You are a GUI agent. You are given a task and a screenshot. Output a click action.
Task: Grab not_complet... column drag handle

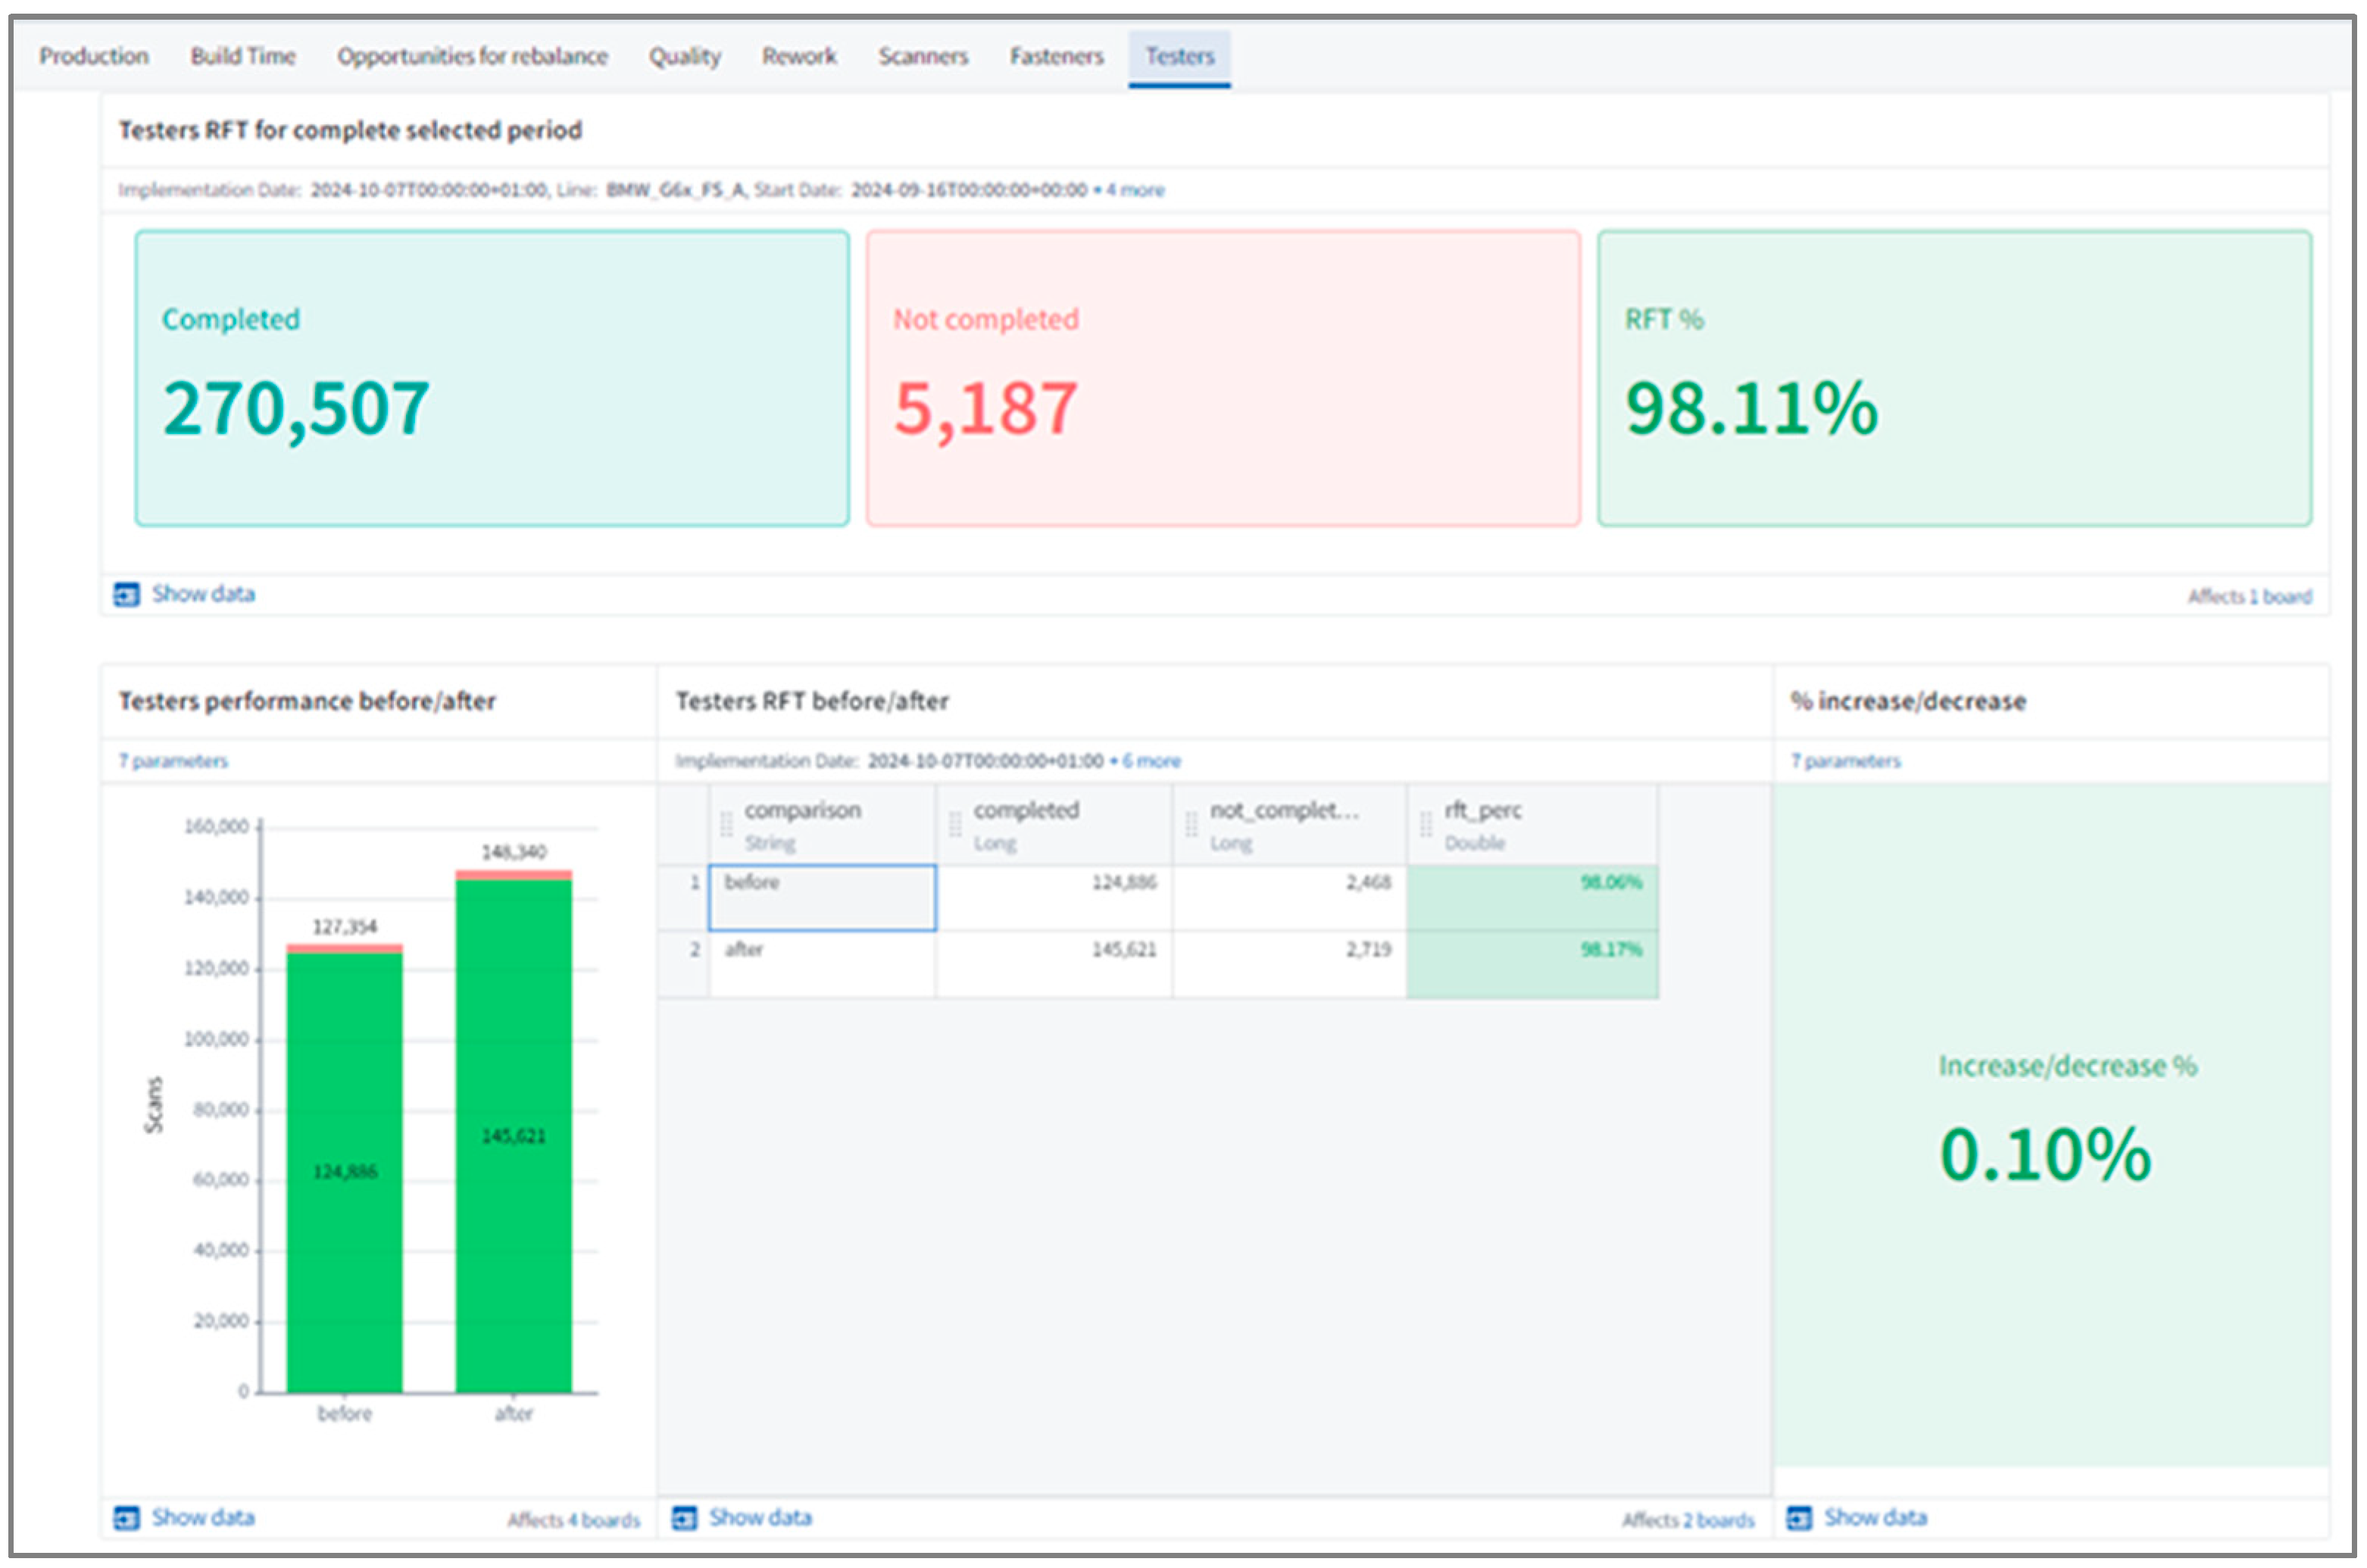[x=1191, y=824]
